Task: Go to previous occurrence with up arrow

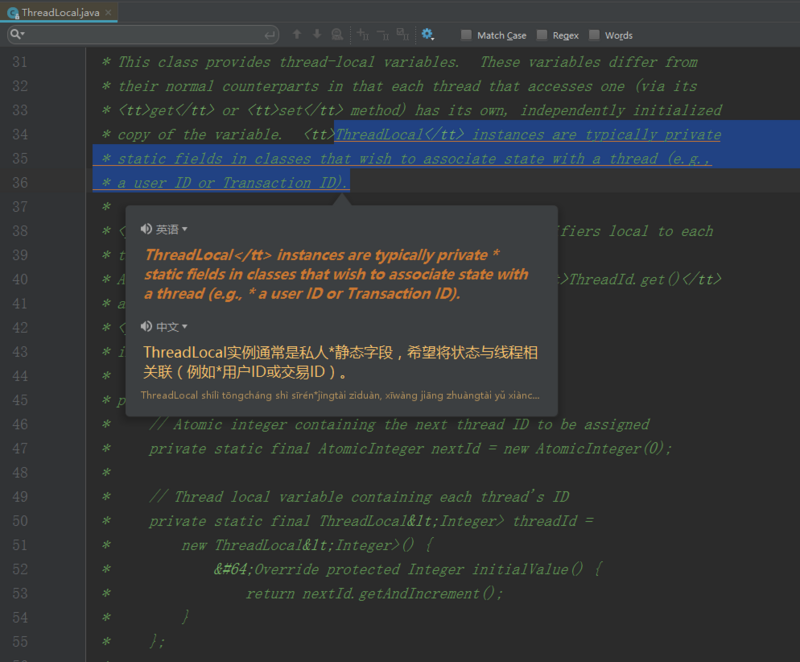Action: [x=297, y=34]
